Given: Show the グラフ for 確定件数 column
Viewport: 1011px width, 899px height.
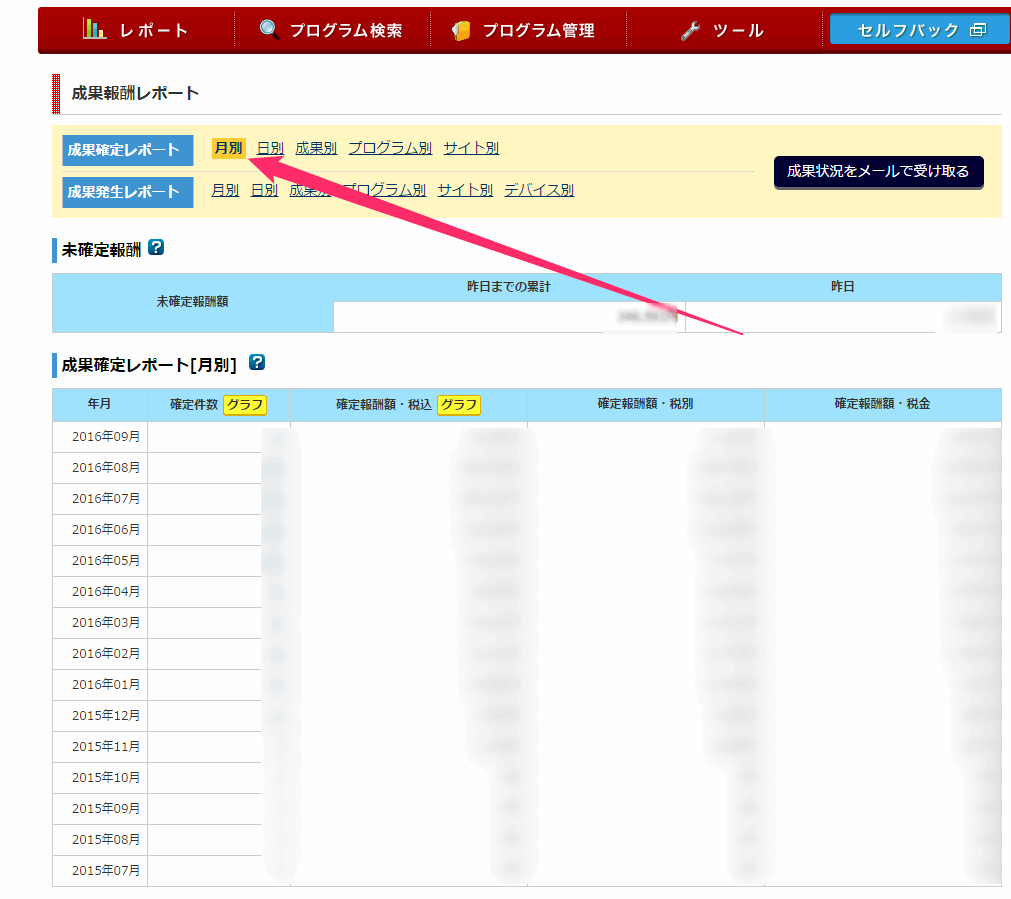Looking at the screenshot, I should point(245,405).
